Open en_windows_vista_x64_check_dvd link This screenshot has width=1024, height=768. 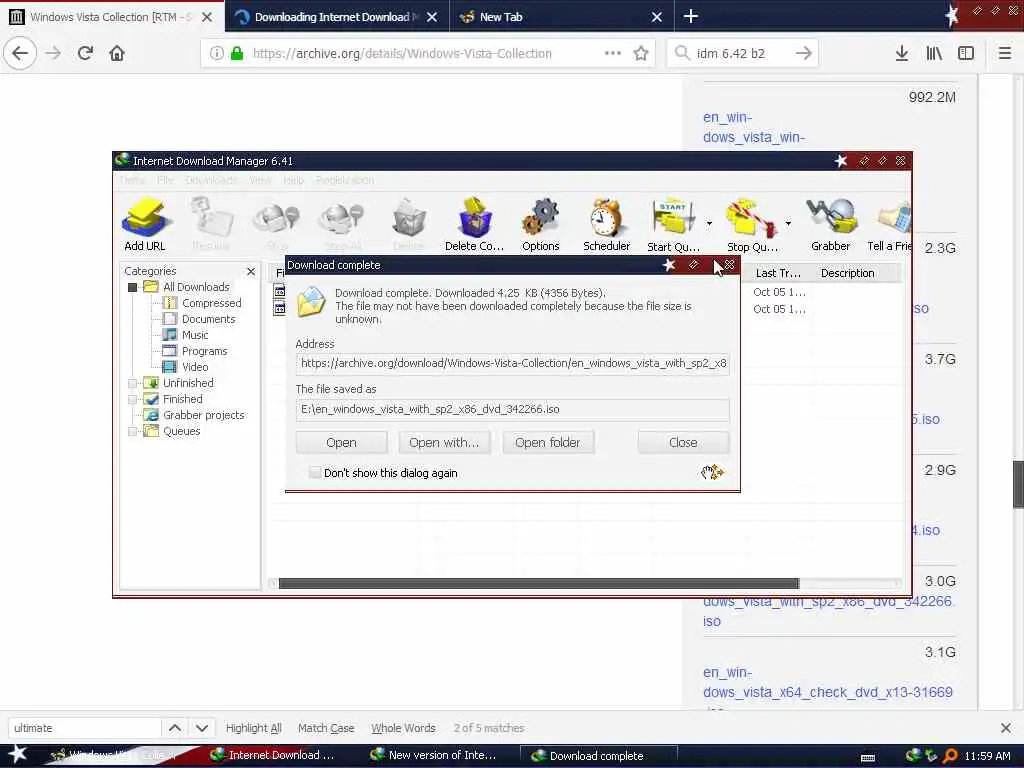827,682
